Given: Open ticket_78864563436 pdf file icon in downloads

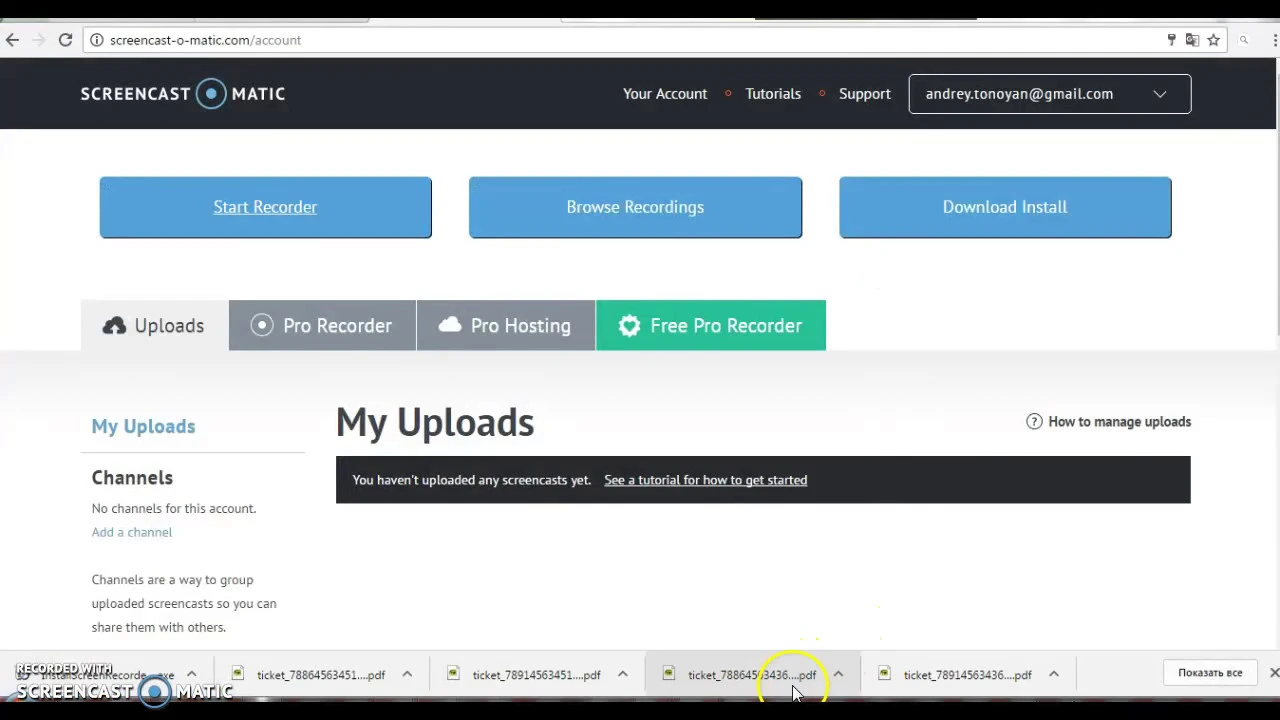Looking at the screenshot, I should 669,674.
